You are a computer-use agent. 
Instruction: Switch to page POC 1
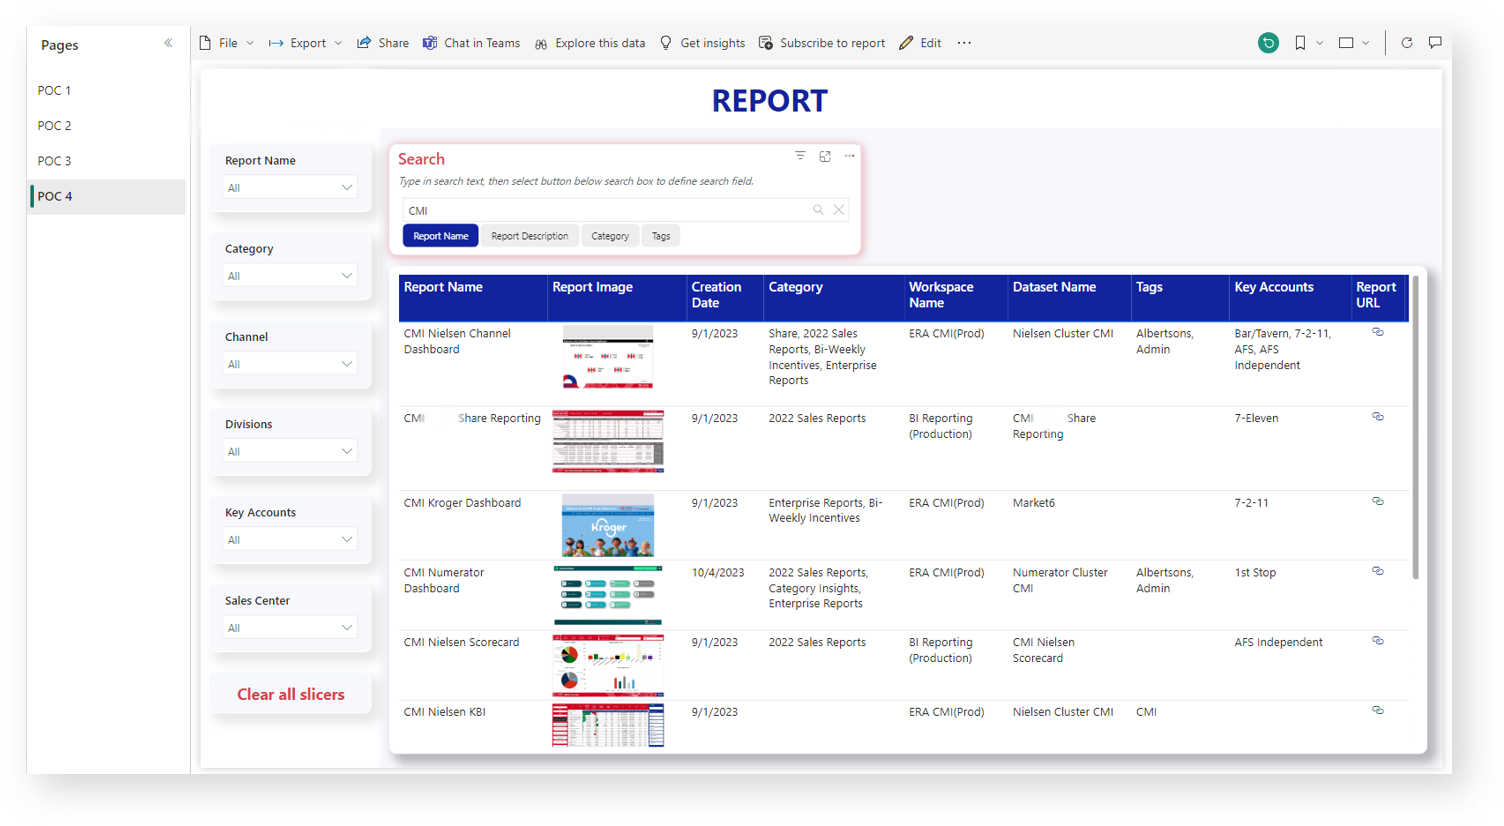point(108,90)
